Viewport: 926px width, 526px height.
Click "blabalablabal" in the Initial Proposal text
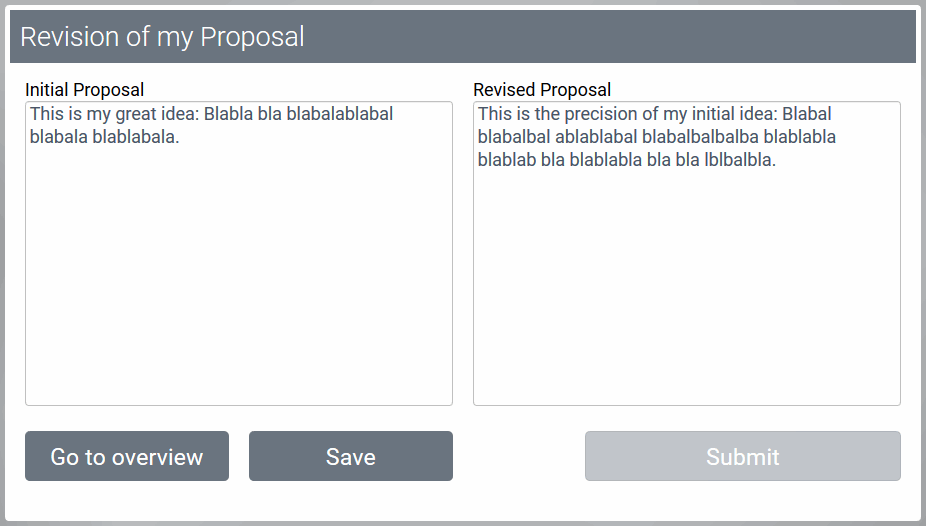(340, 114)
